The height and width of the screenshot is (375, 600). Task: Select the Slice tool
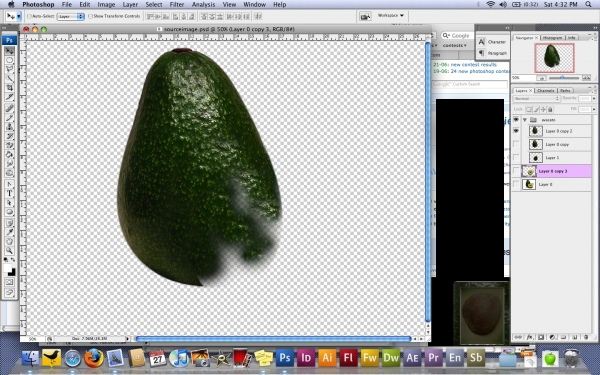[10, 97]
